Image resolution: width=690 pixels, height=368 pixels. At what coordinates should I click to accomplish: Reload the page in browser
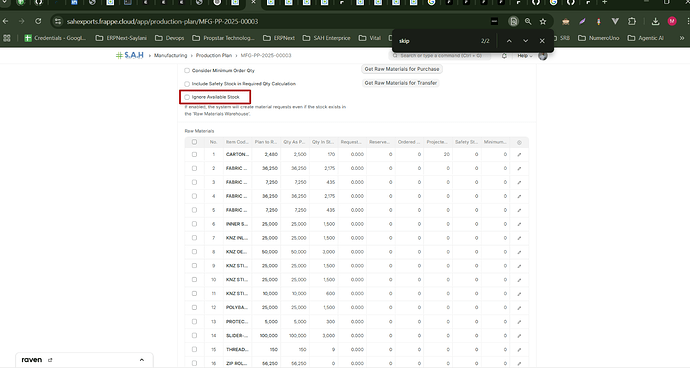point(38,21)
